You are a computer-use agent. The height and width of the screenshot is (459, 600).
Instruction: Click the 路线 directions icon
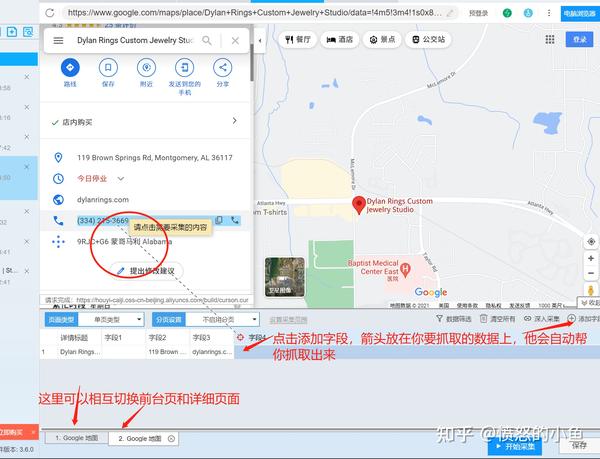[x=70, y=68]
